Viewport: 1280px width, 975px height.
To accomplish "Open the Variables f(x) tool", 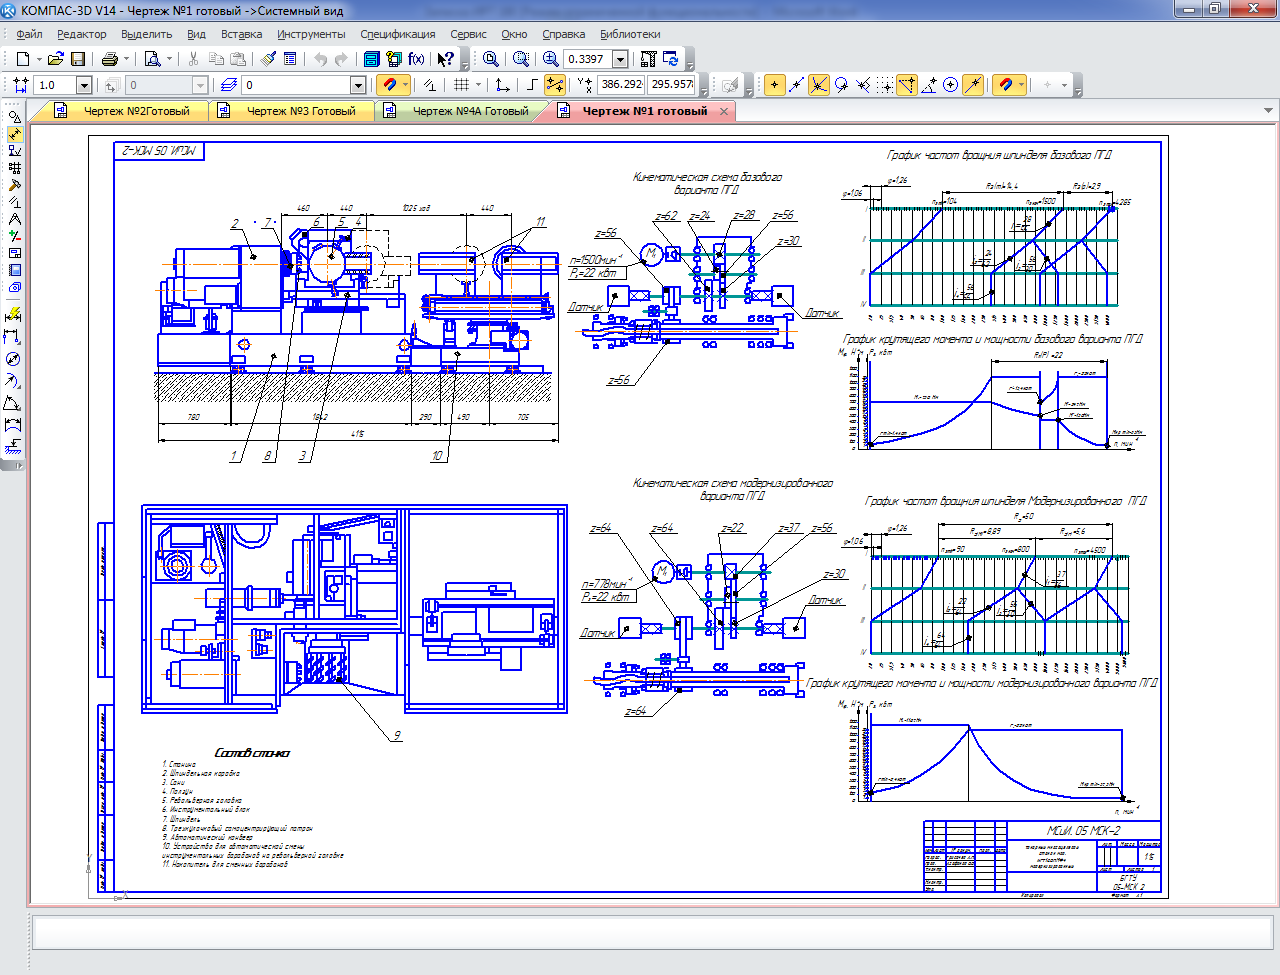I will click(x=416, y=59).
